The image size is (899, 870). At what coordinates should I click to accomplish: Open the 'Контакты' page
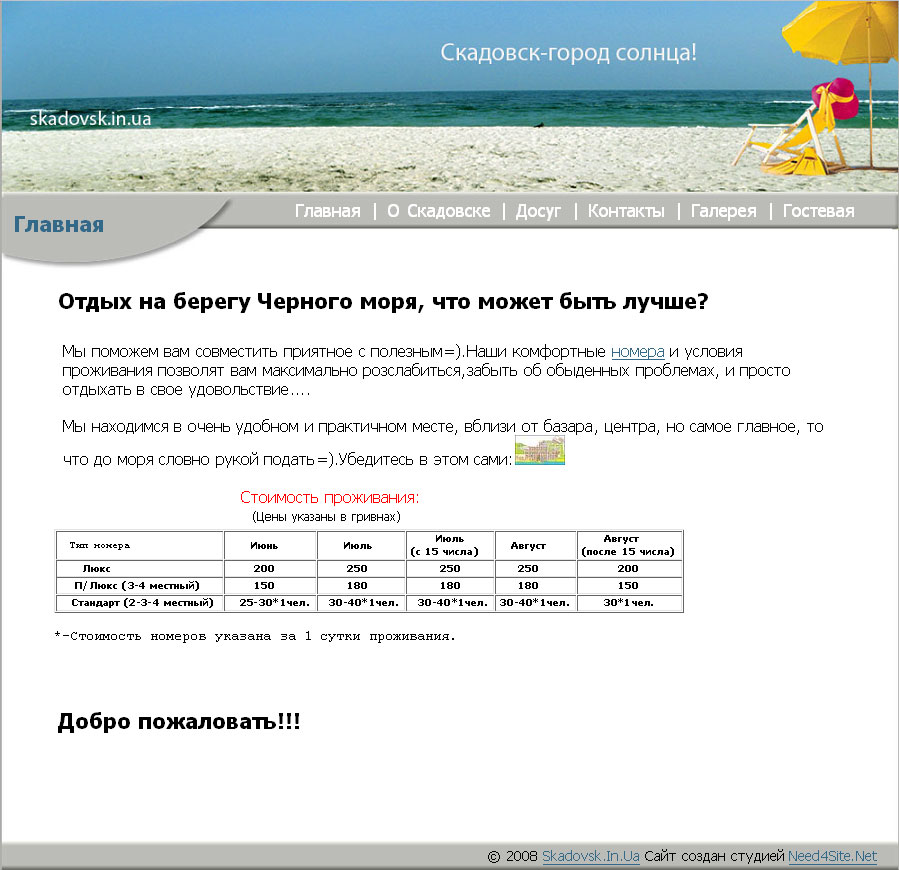[625, 210]
